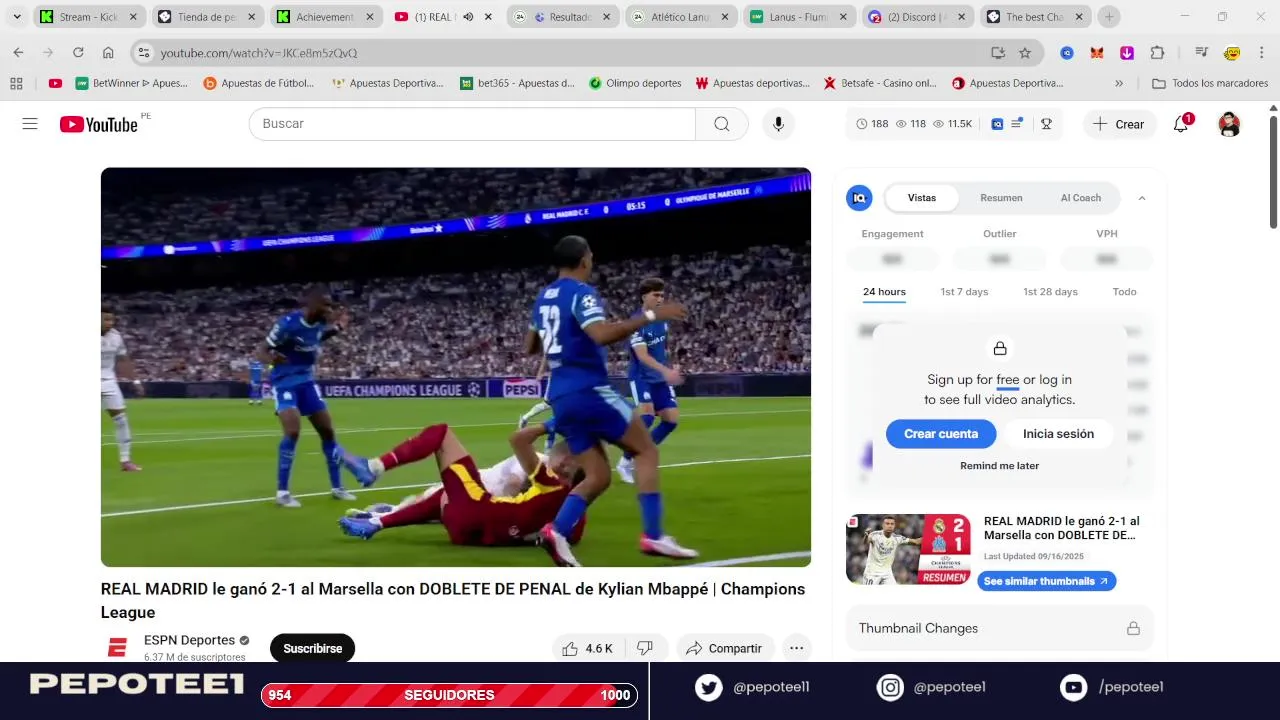Open the vidIQ list icon with blue dot

1017,124
